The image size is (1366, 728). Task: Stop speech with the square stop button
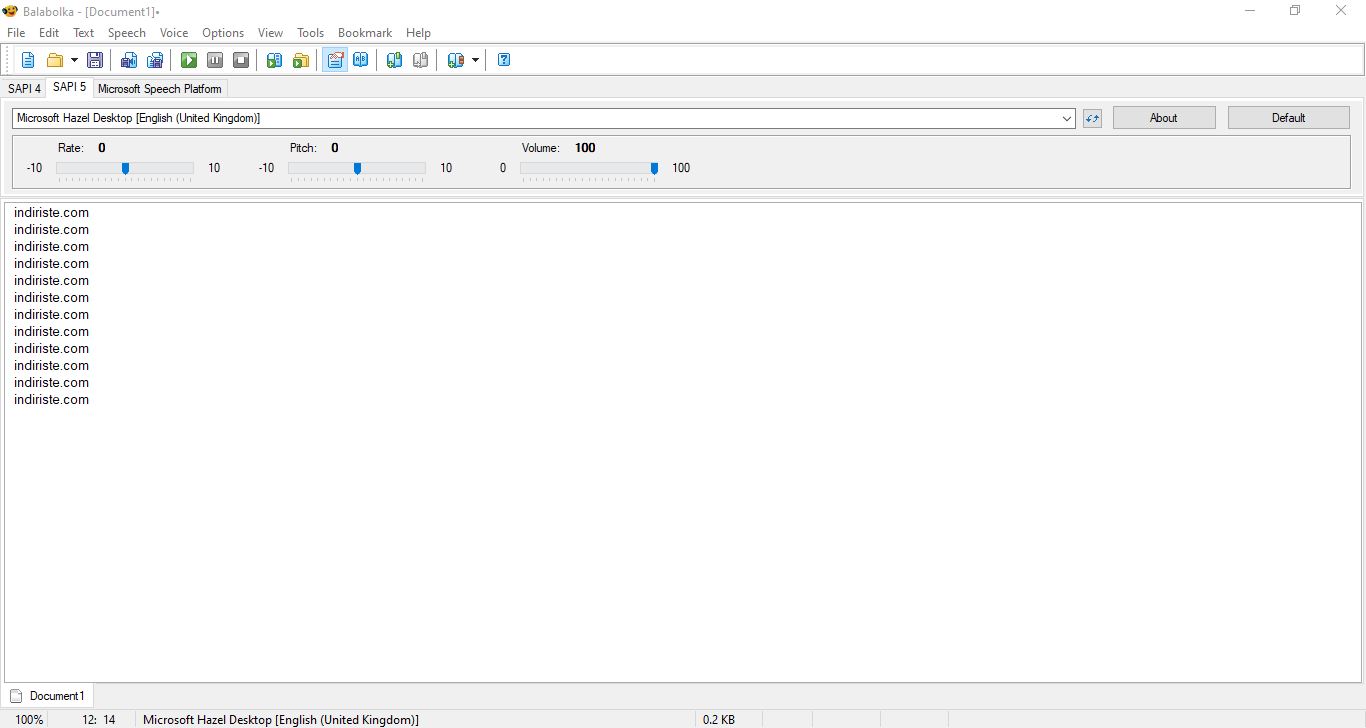point(241,60)
